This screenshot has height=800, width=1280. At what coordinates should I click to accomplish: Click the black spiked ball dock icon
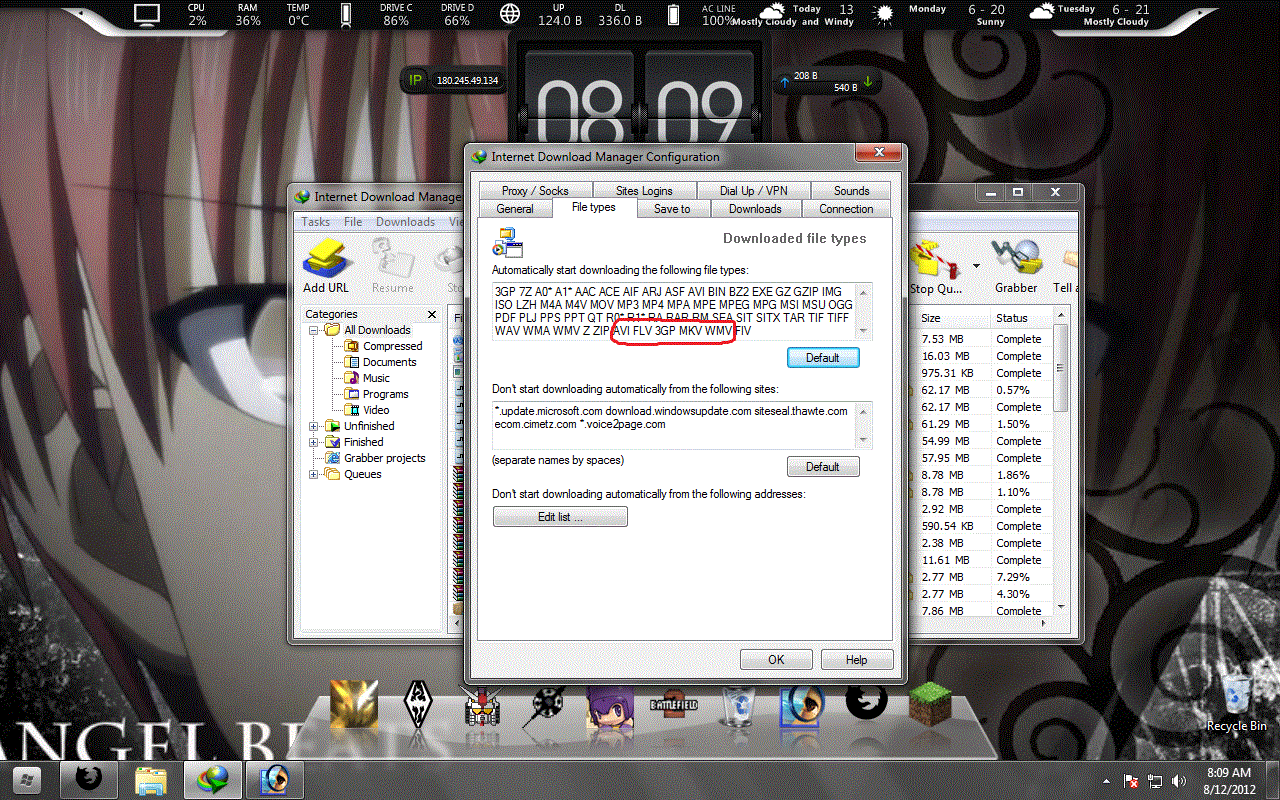[x=547, y=707]
